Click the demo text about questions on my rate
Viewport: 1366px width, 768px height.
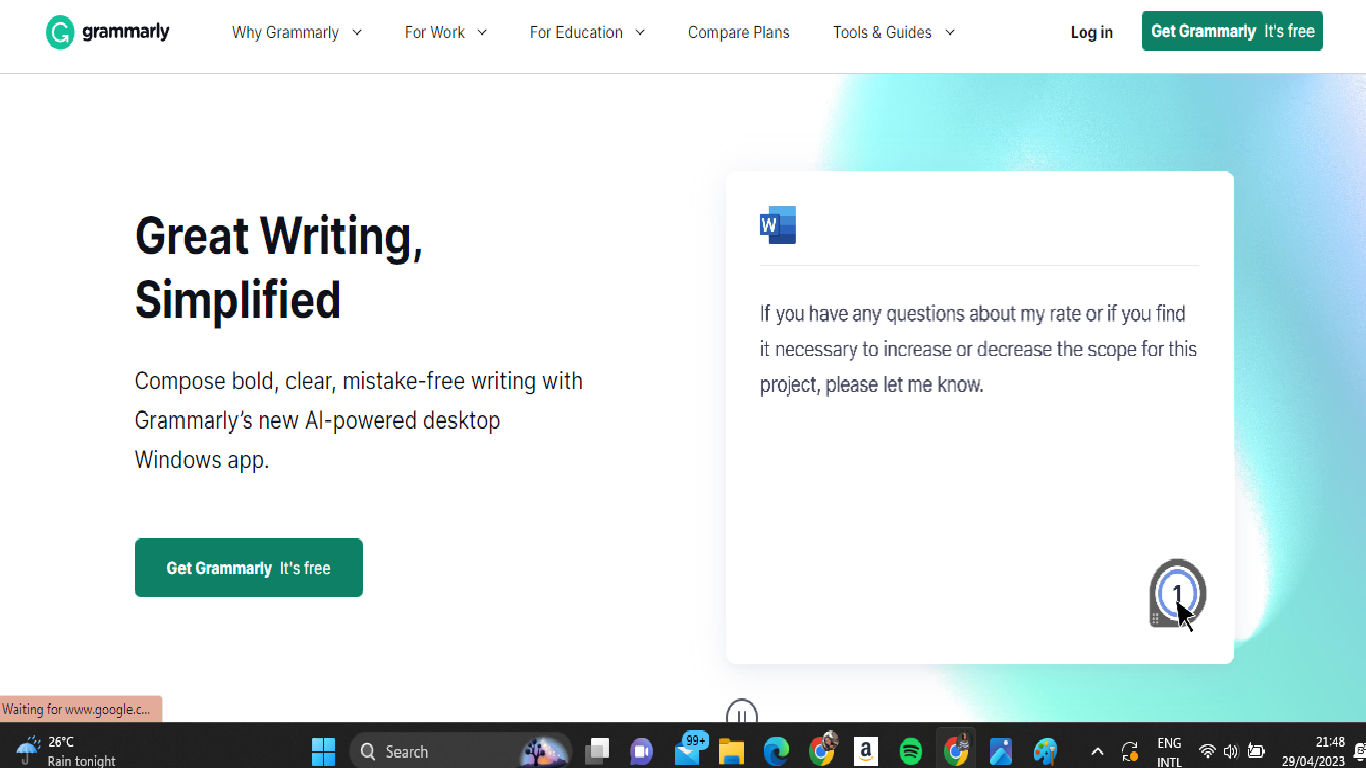(x=978, y=349)
